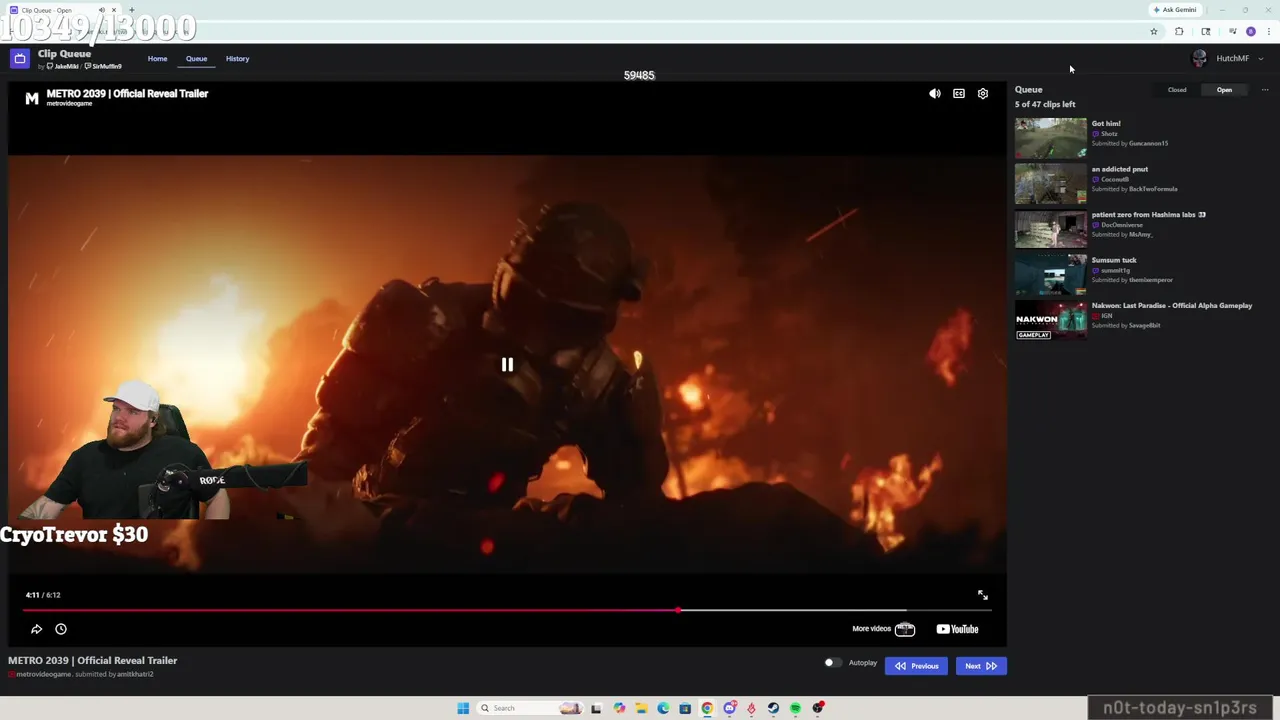Select 'Nakwon: Last Paradise' clip title

(x=1172, y=306)
